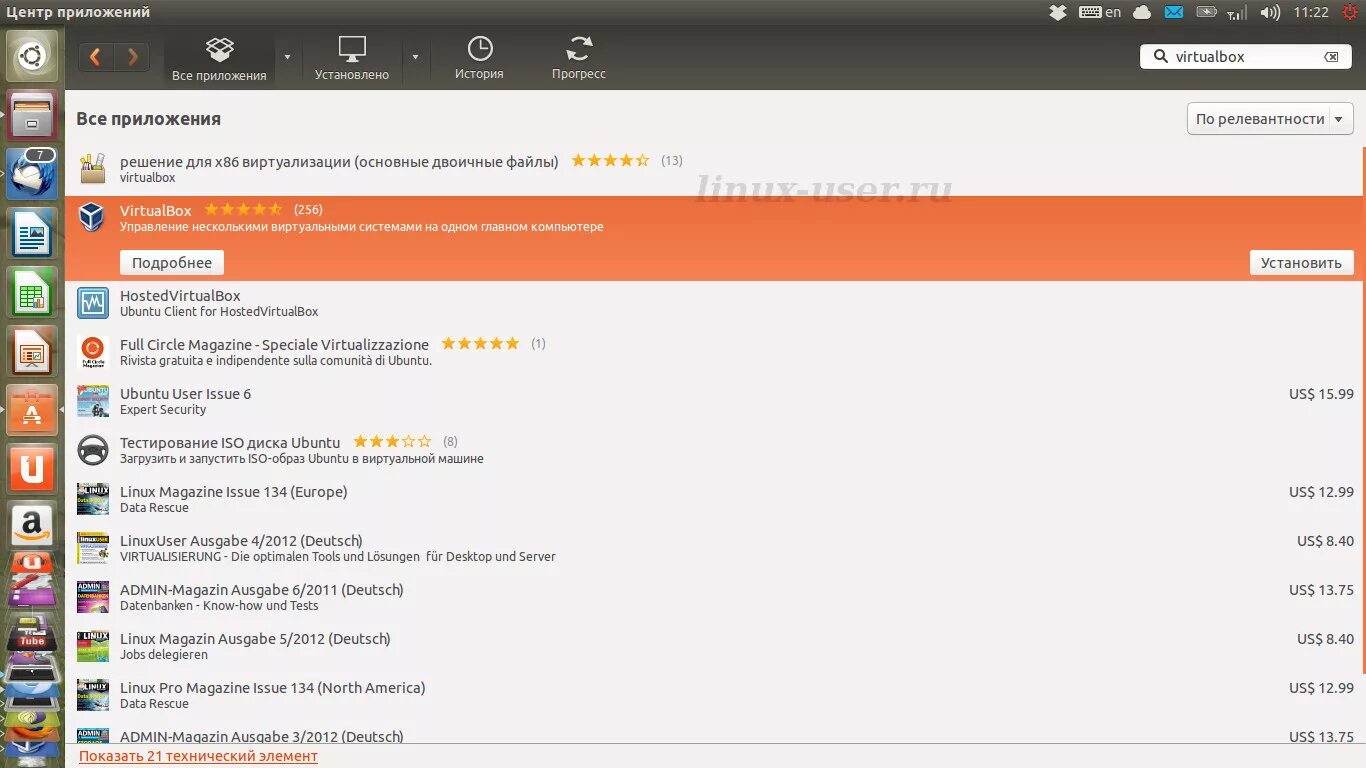Open the battery indicator in the top panel
This screenshot has height=768, width=1366.
click(x=1207, y=12)
